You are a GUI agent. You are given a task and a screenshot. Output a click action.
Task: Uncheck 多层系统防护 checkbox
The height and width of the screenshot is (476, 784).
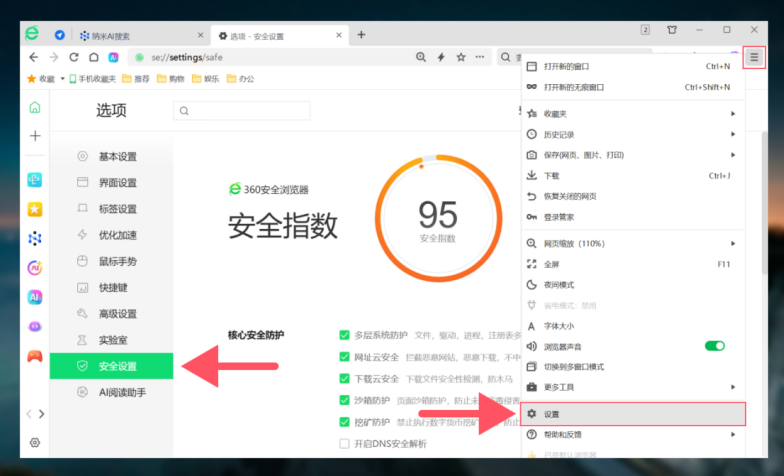pos(344,335)
